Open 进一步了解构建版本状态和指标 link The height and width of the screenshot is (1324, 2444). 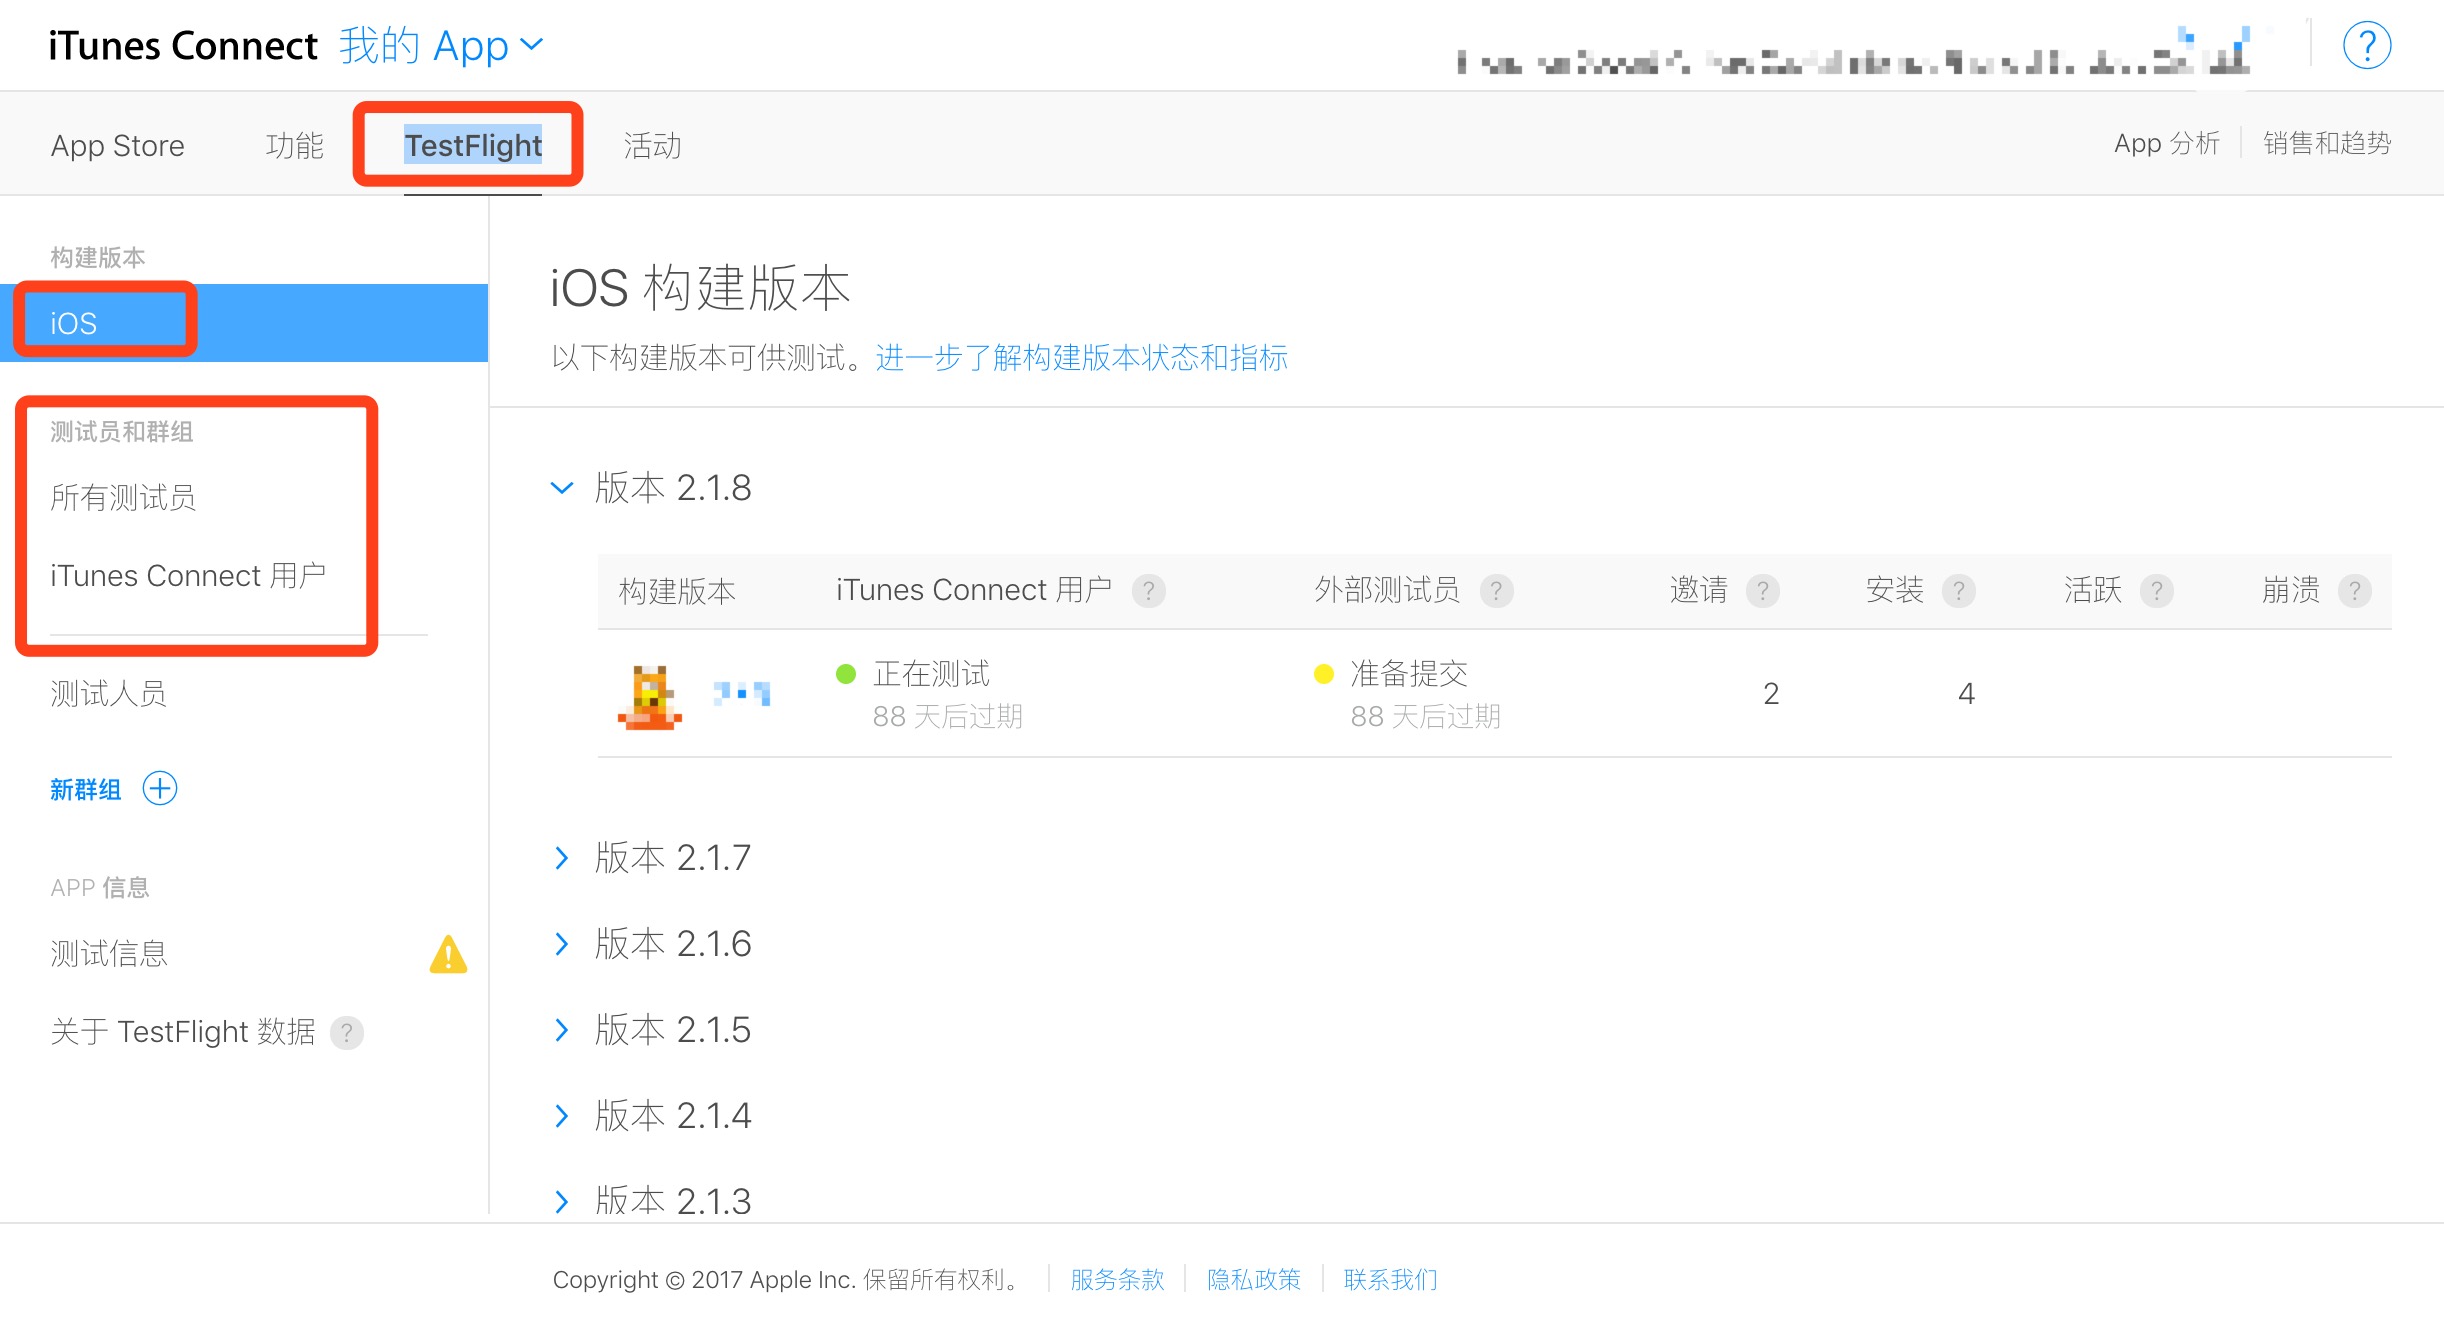point(1082,358)
